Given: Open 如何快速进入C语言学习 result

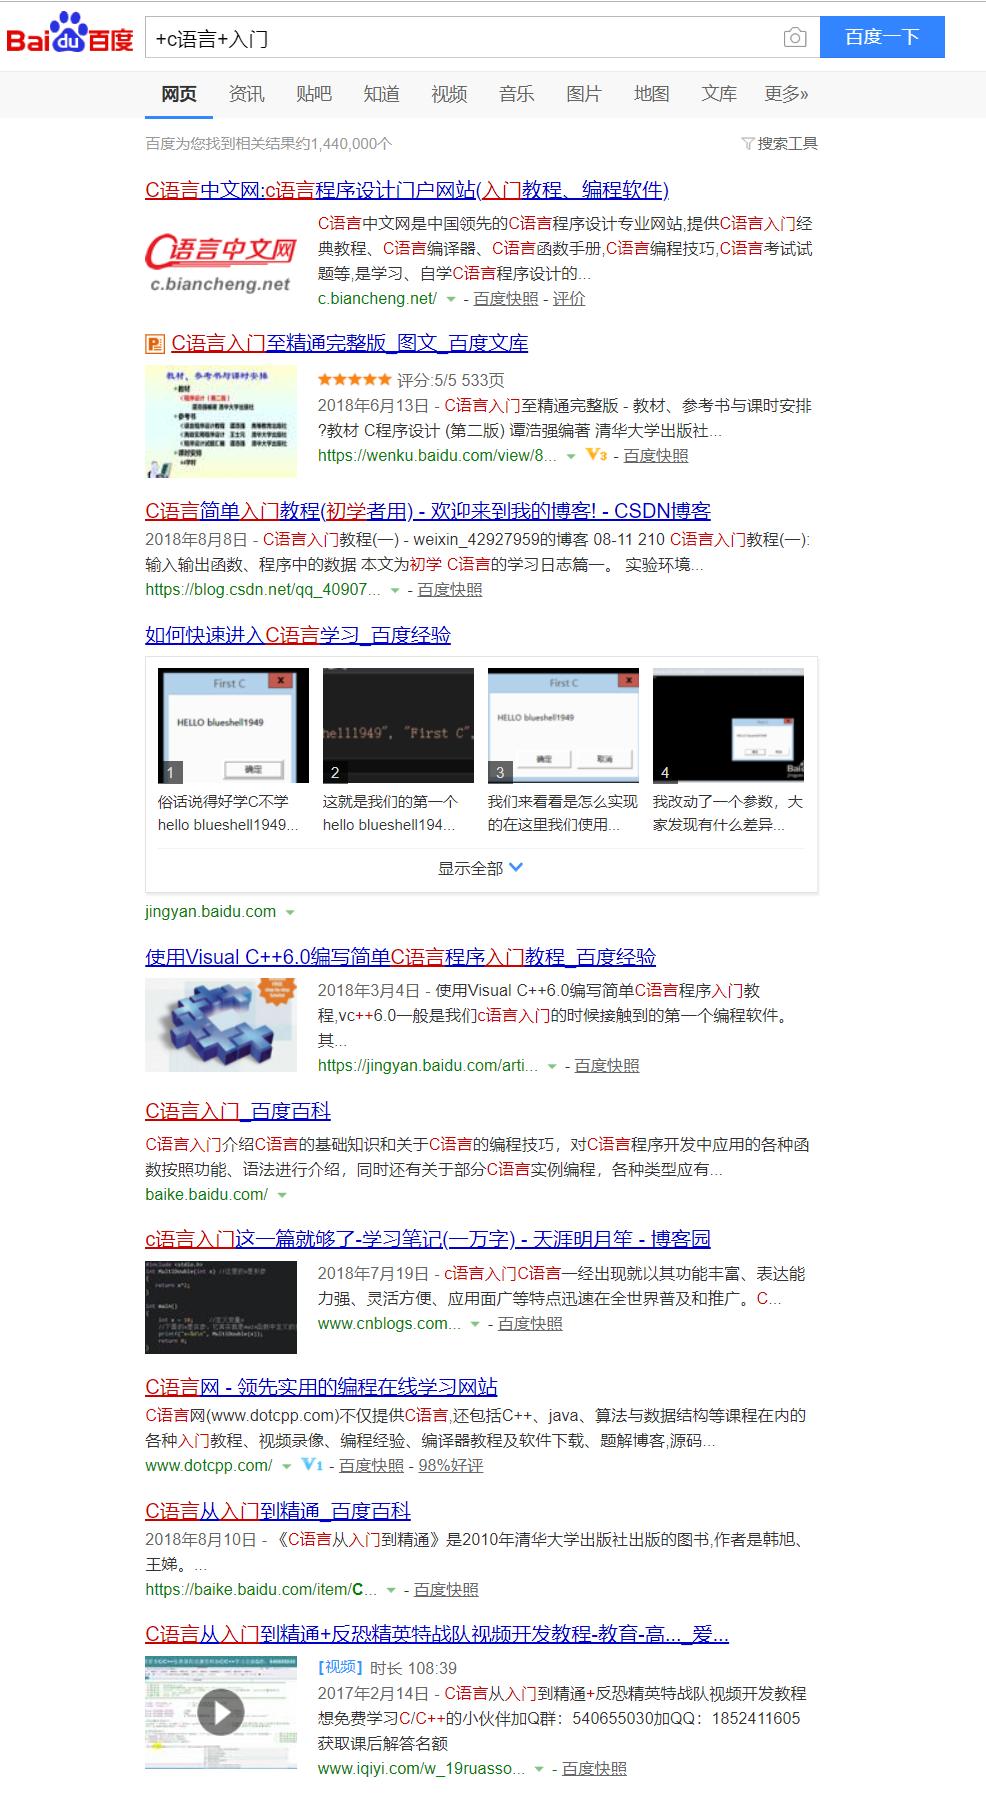Looking at the screenshot, I should tap(298, 635).
